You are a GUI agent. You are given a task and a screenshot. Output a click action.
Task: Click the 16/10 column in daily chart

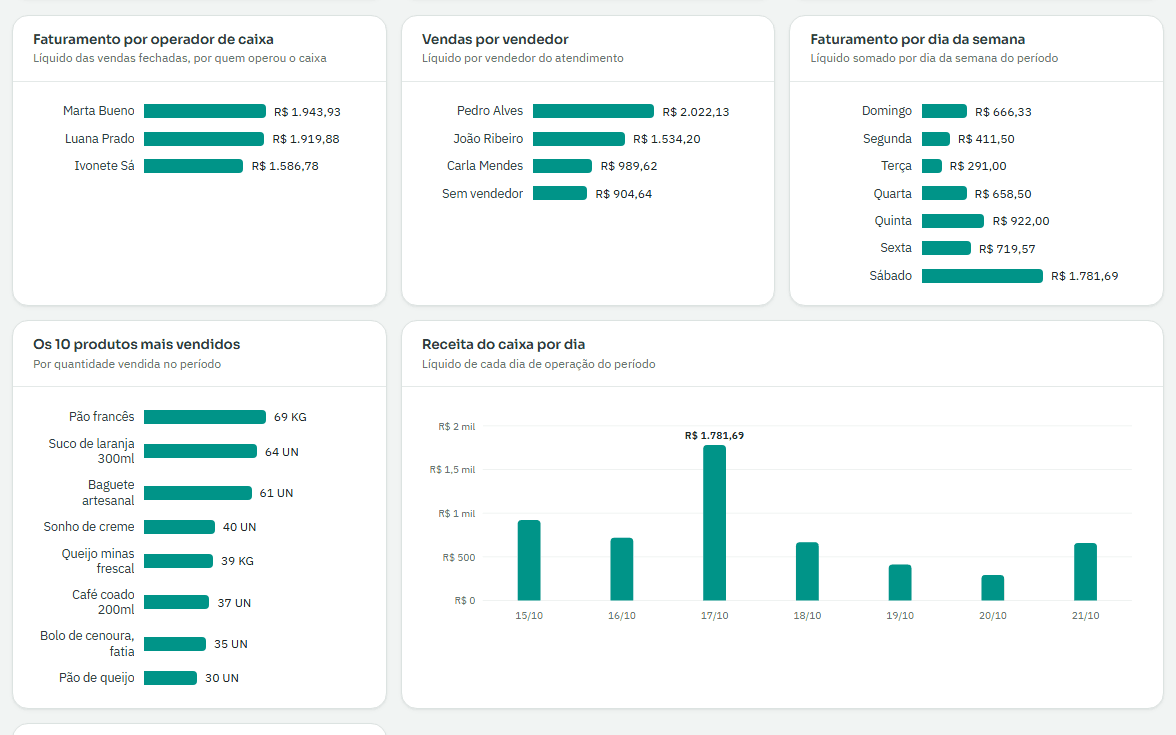coord(622,569)
